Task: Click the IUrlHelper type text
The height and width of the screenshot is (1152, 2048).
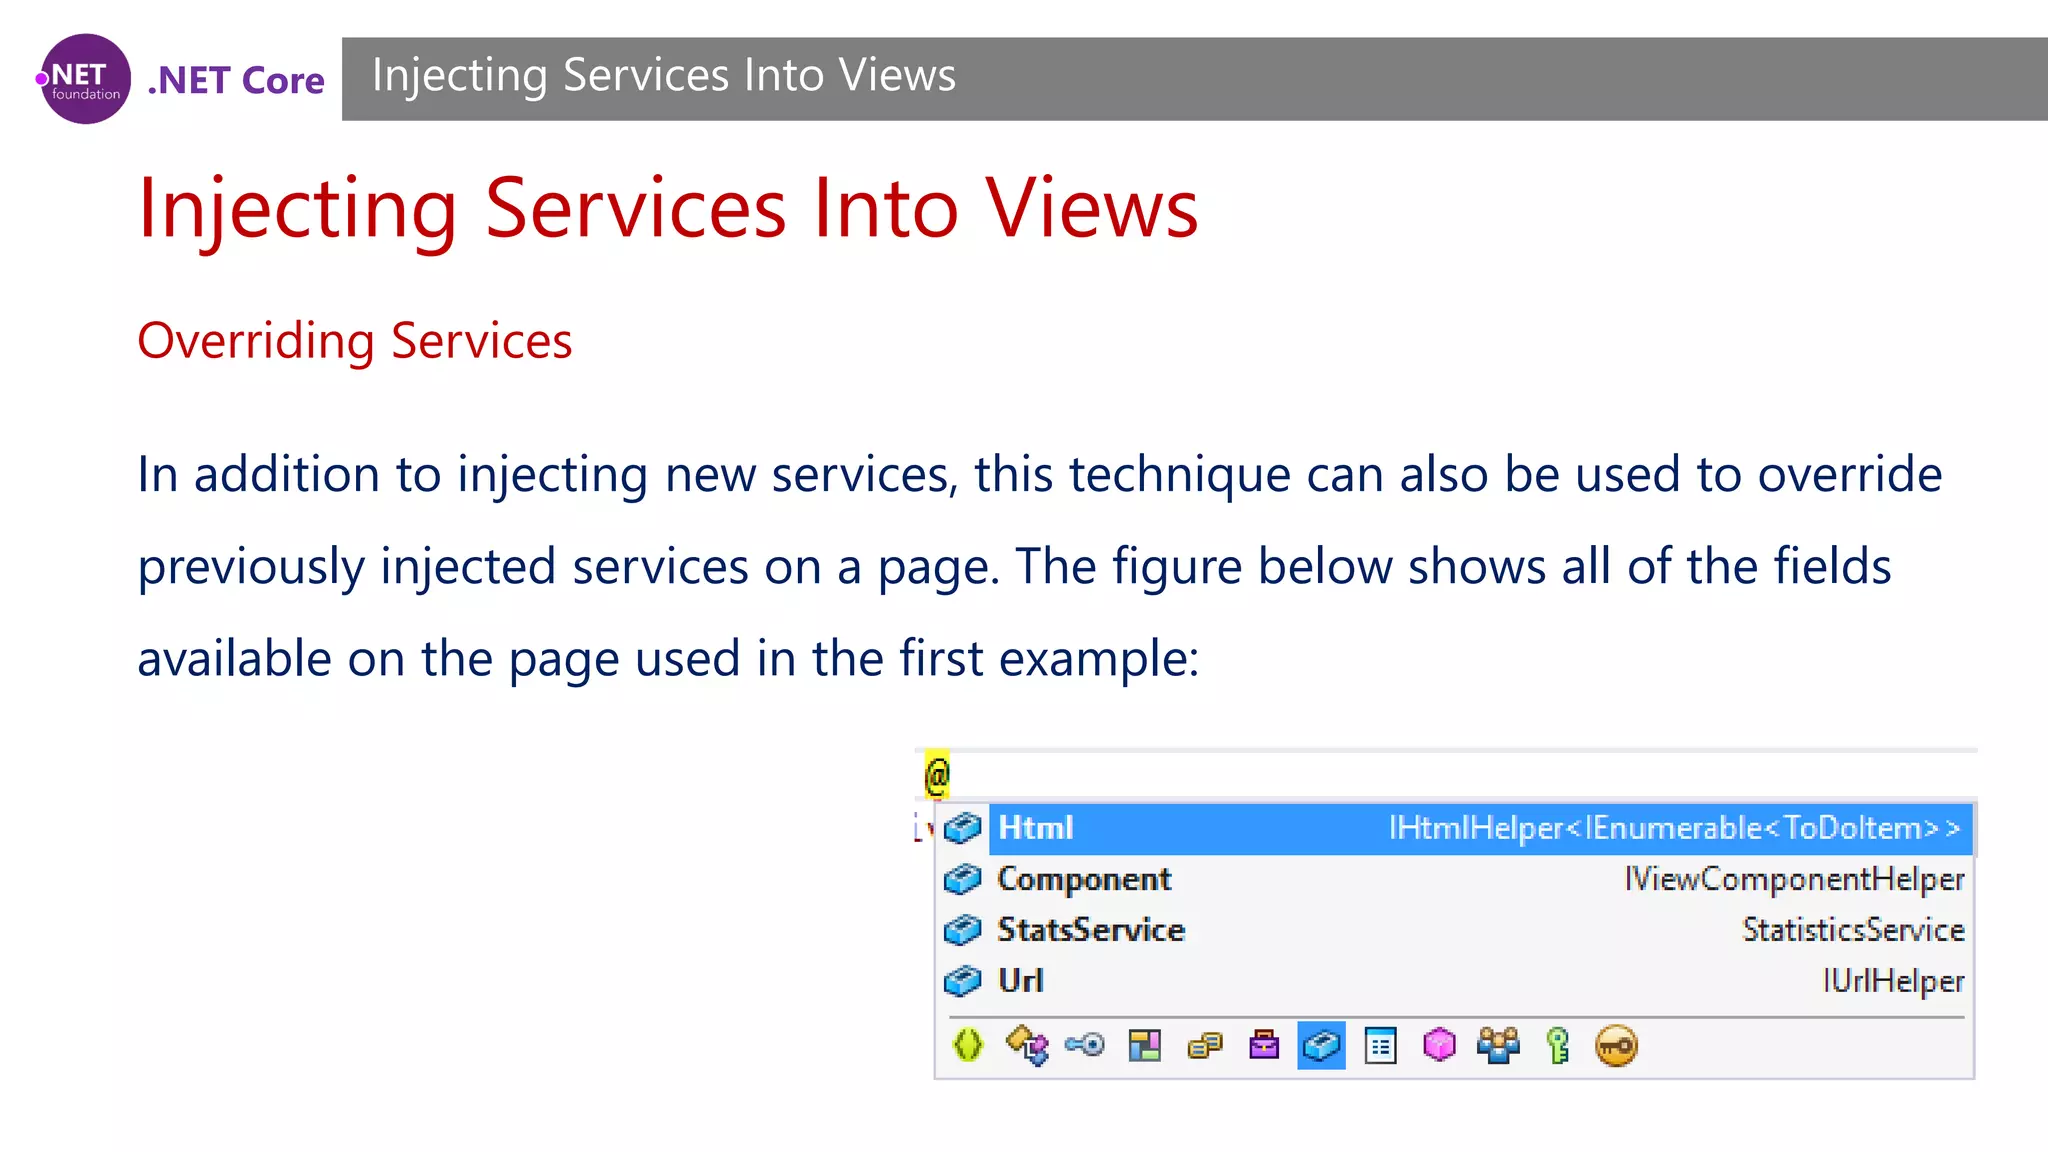Action: tap(1893, 981)
